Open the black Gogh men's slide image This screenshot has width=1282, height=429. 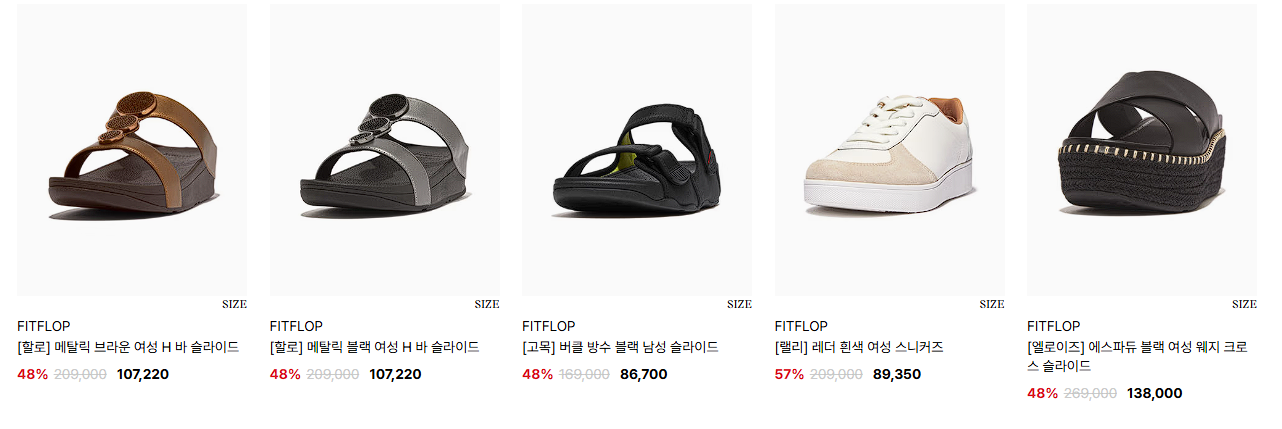click(637, 150)
